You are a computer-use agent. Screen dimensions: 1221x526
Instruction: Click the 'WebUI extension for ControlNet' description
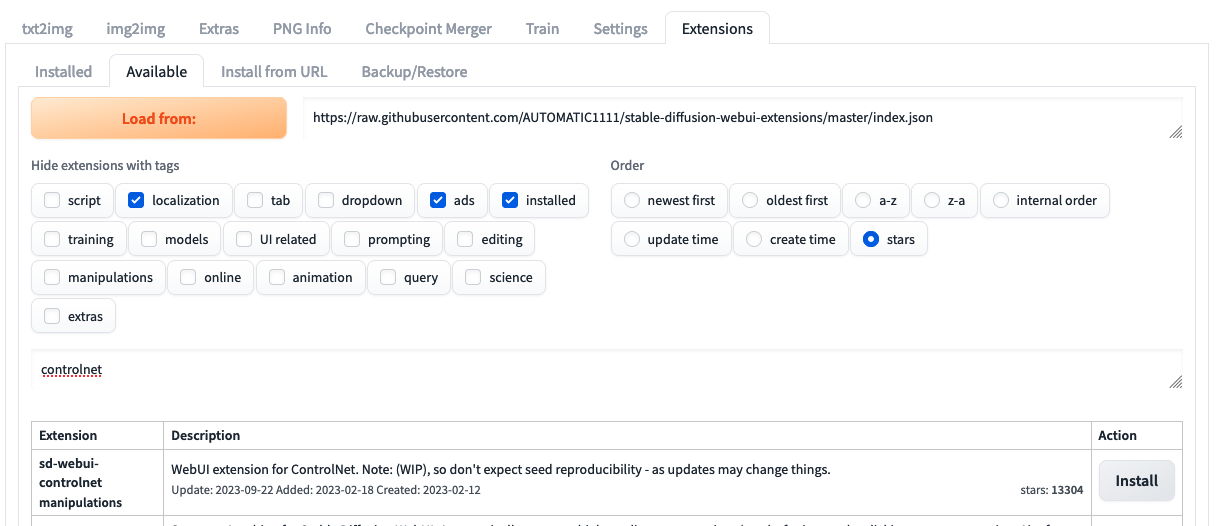(x=501, y=469)
